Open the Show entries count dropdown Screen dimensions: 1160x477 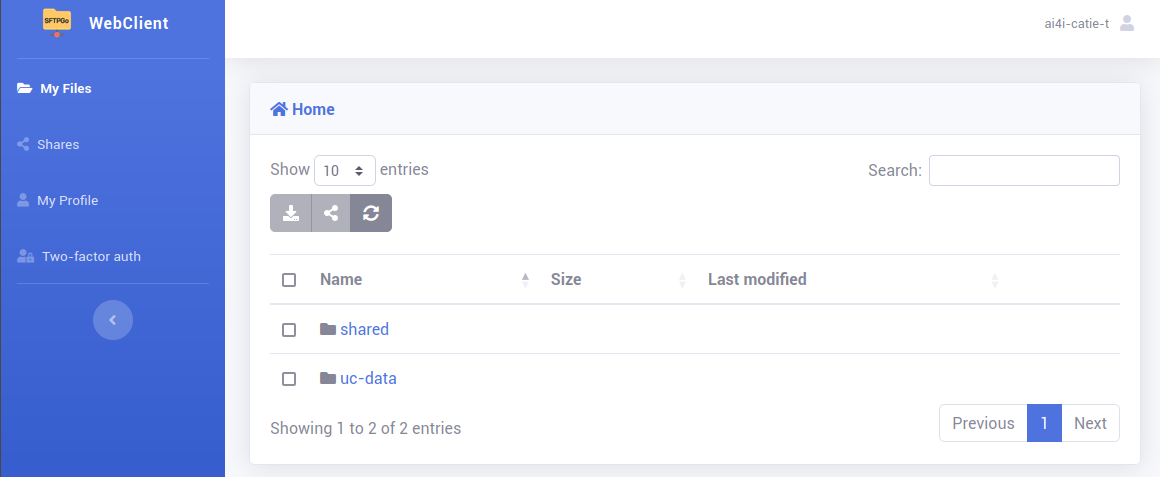pyautogui.click(x=345, y=171)
